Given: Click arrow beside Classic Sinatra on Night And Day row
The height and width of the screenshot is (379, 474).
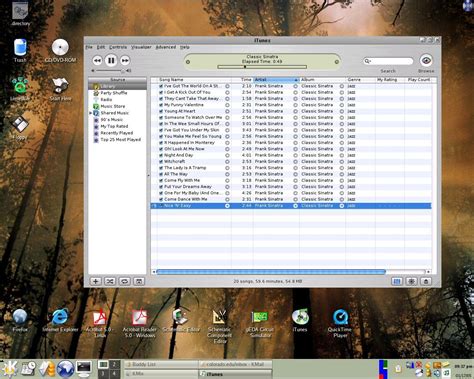Looking at the screenshot, I should point(342,155).
